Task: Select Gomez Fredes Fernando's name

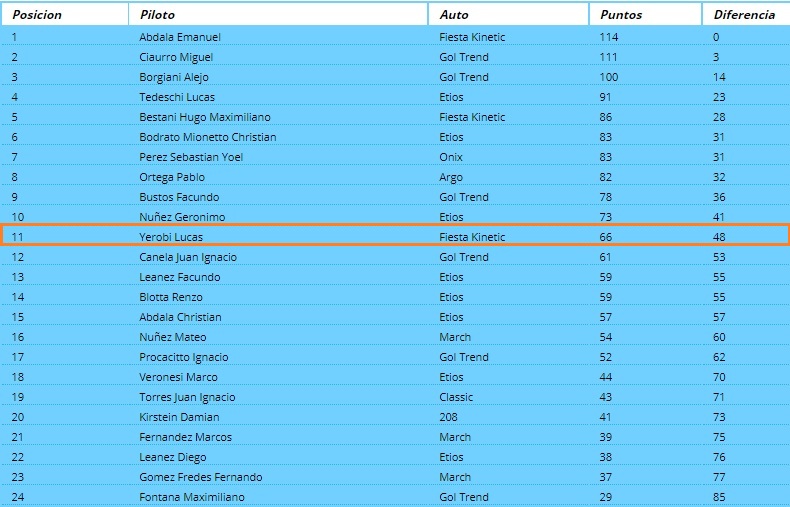Action: (201, 477)
